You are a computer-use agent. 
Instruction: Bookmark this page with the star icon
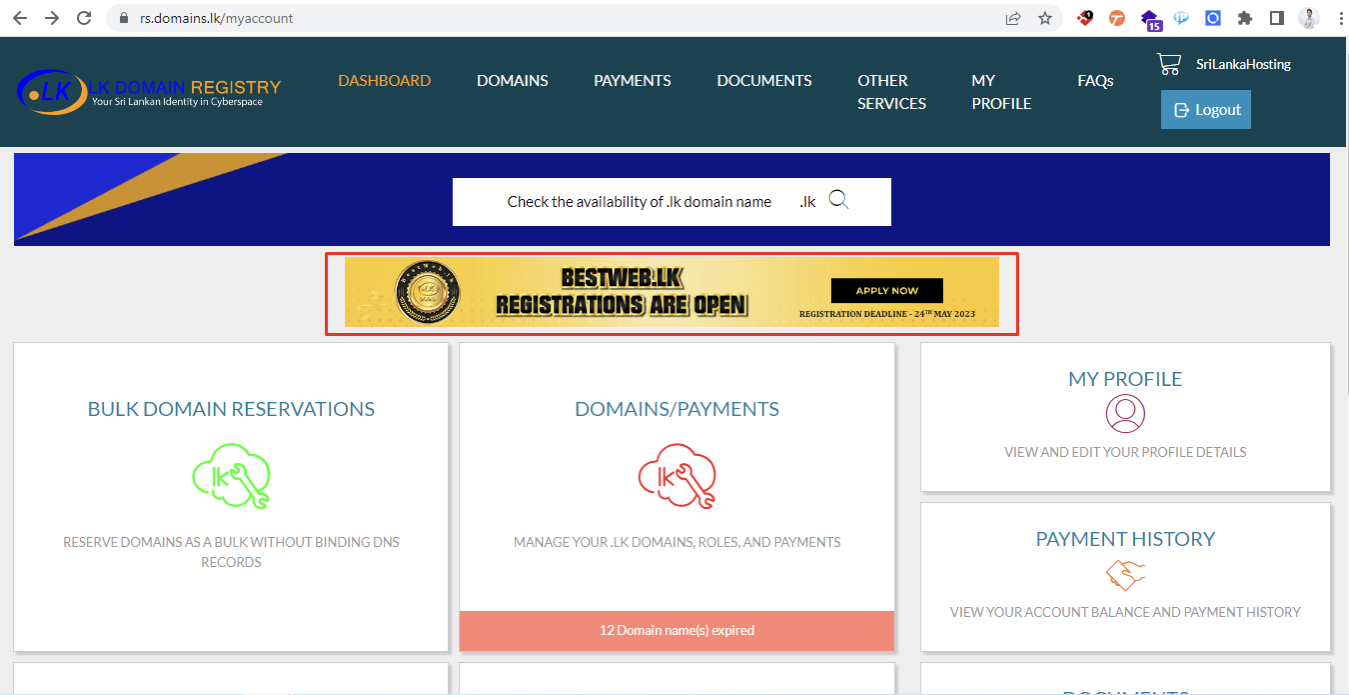[1045, 18]
